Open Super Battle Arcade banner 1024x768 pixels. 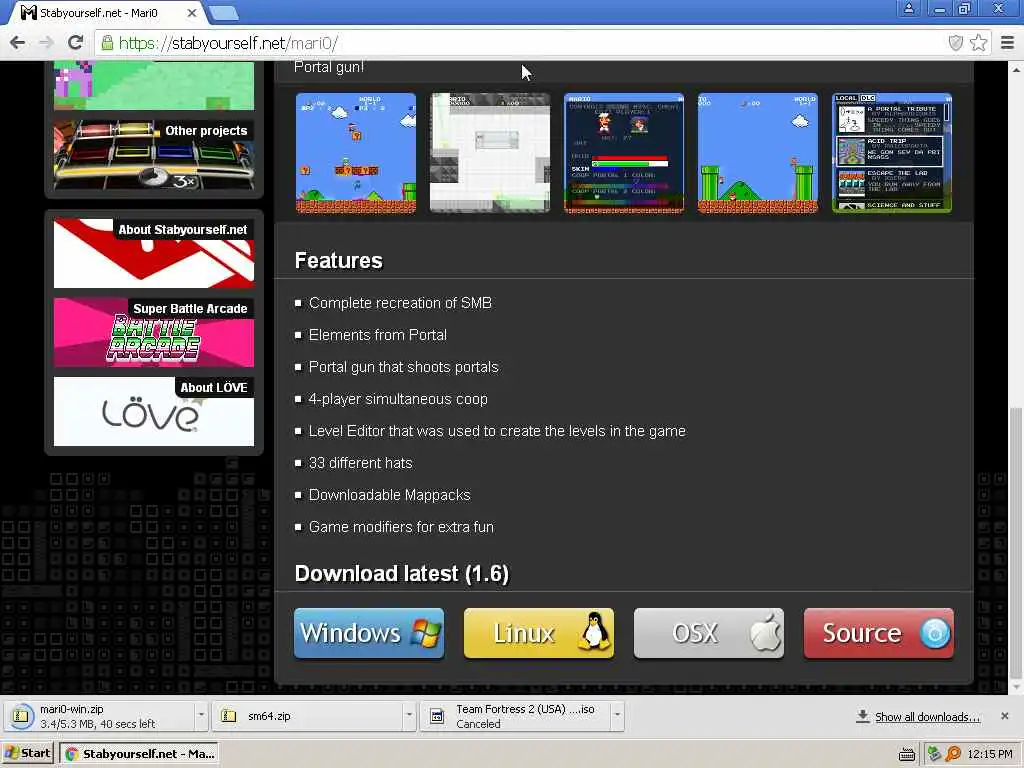click(154, 332)
